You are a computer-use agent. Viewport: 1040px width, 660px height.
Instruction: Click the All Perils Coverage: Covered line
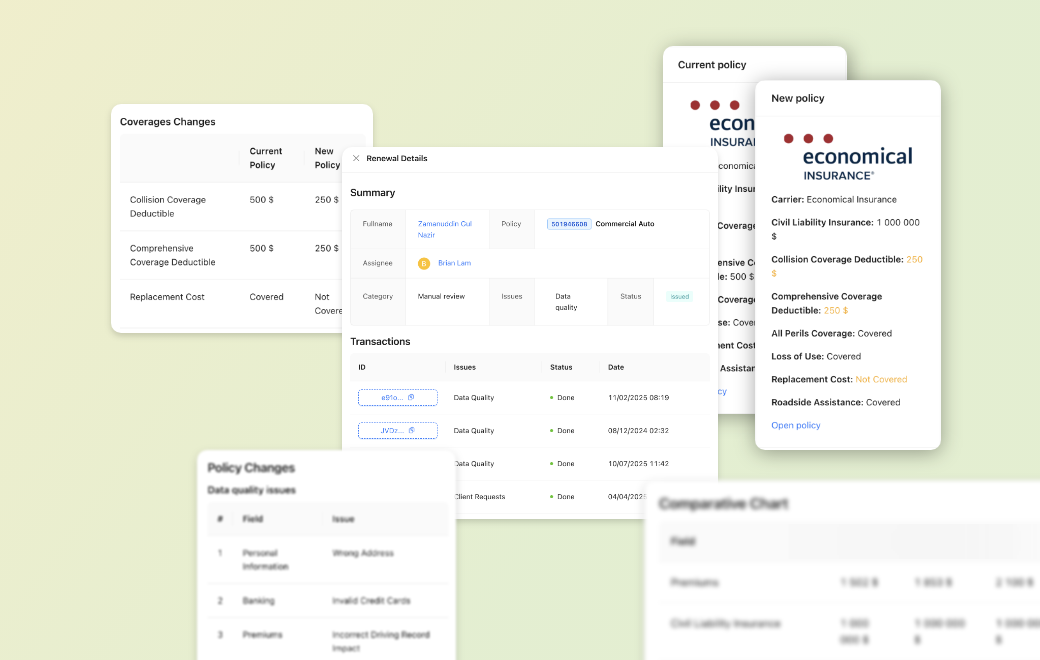coord(832,334)
